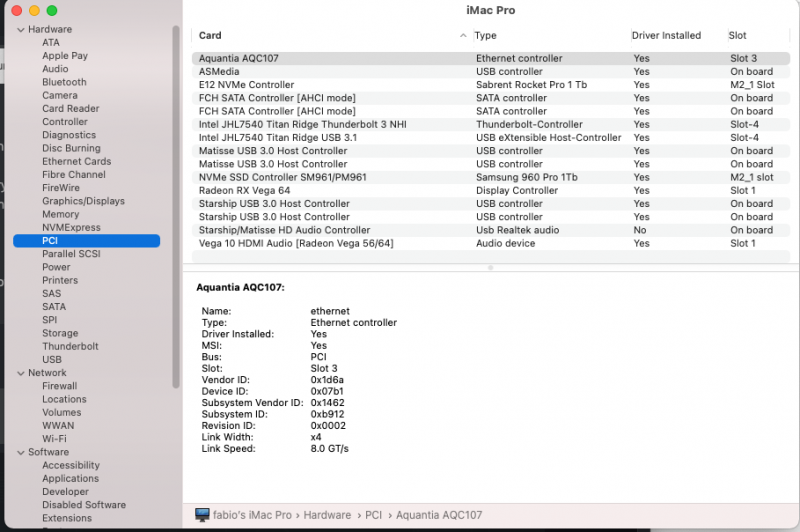This screenshot has width=800, height=532.
Task: Select Ethernet Cards in the sidebar
Action: tap(77, 161)
